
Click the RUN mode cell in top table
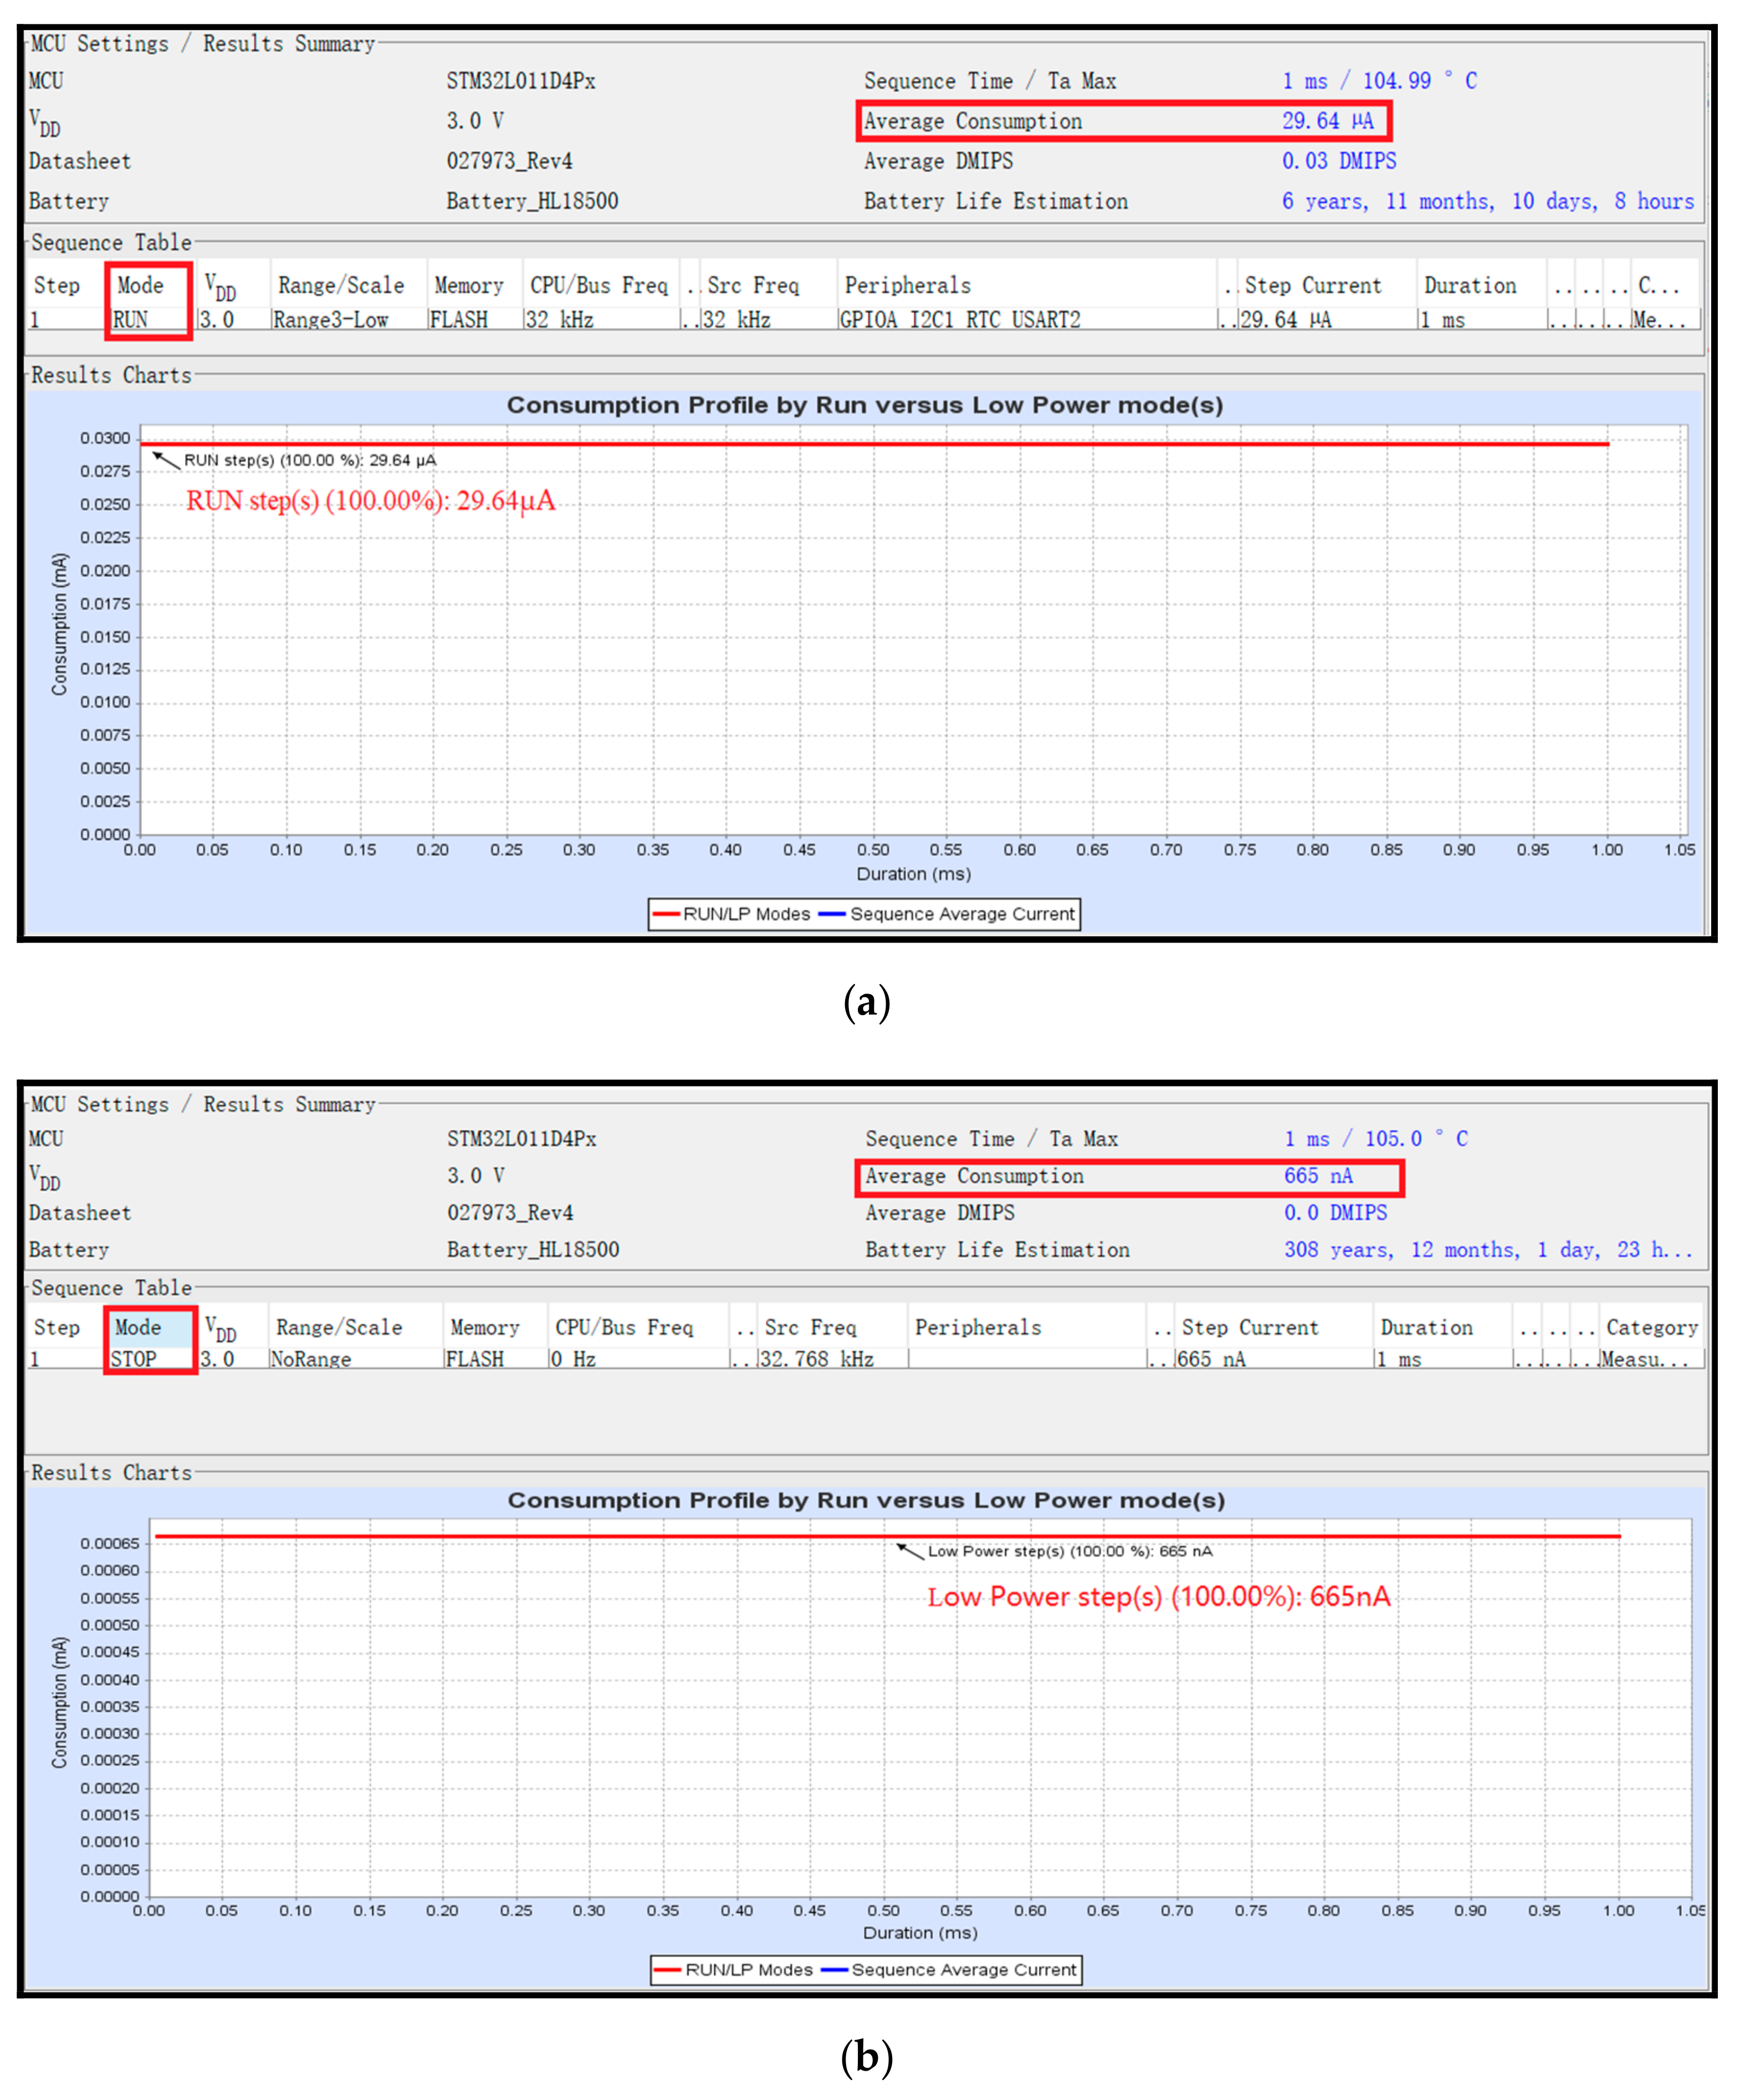(x=131, y=320)
